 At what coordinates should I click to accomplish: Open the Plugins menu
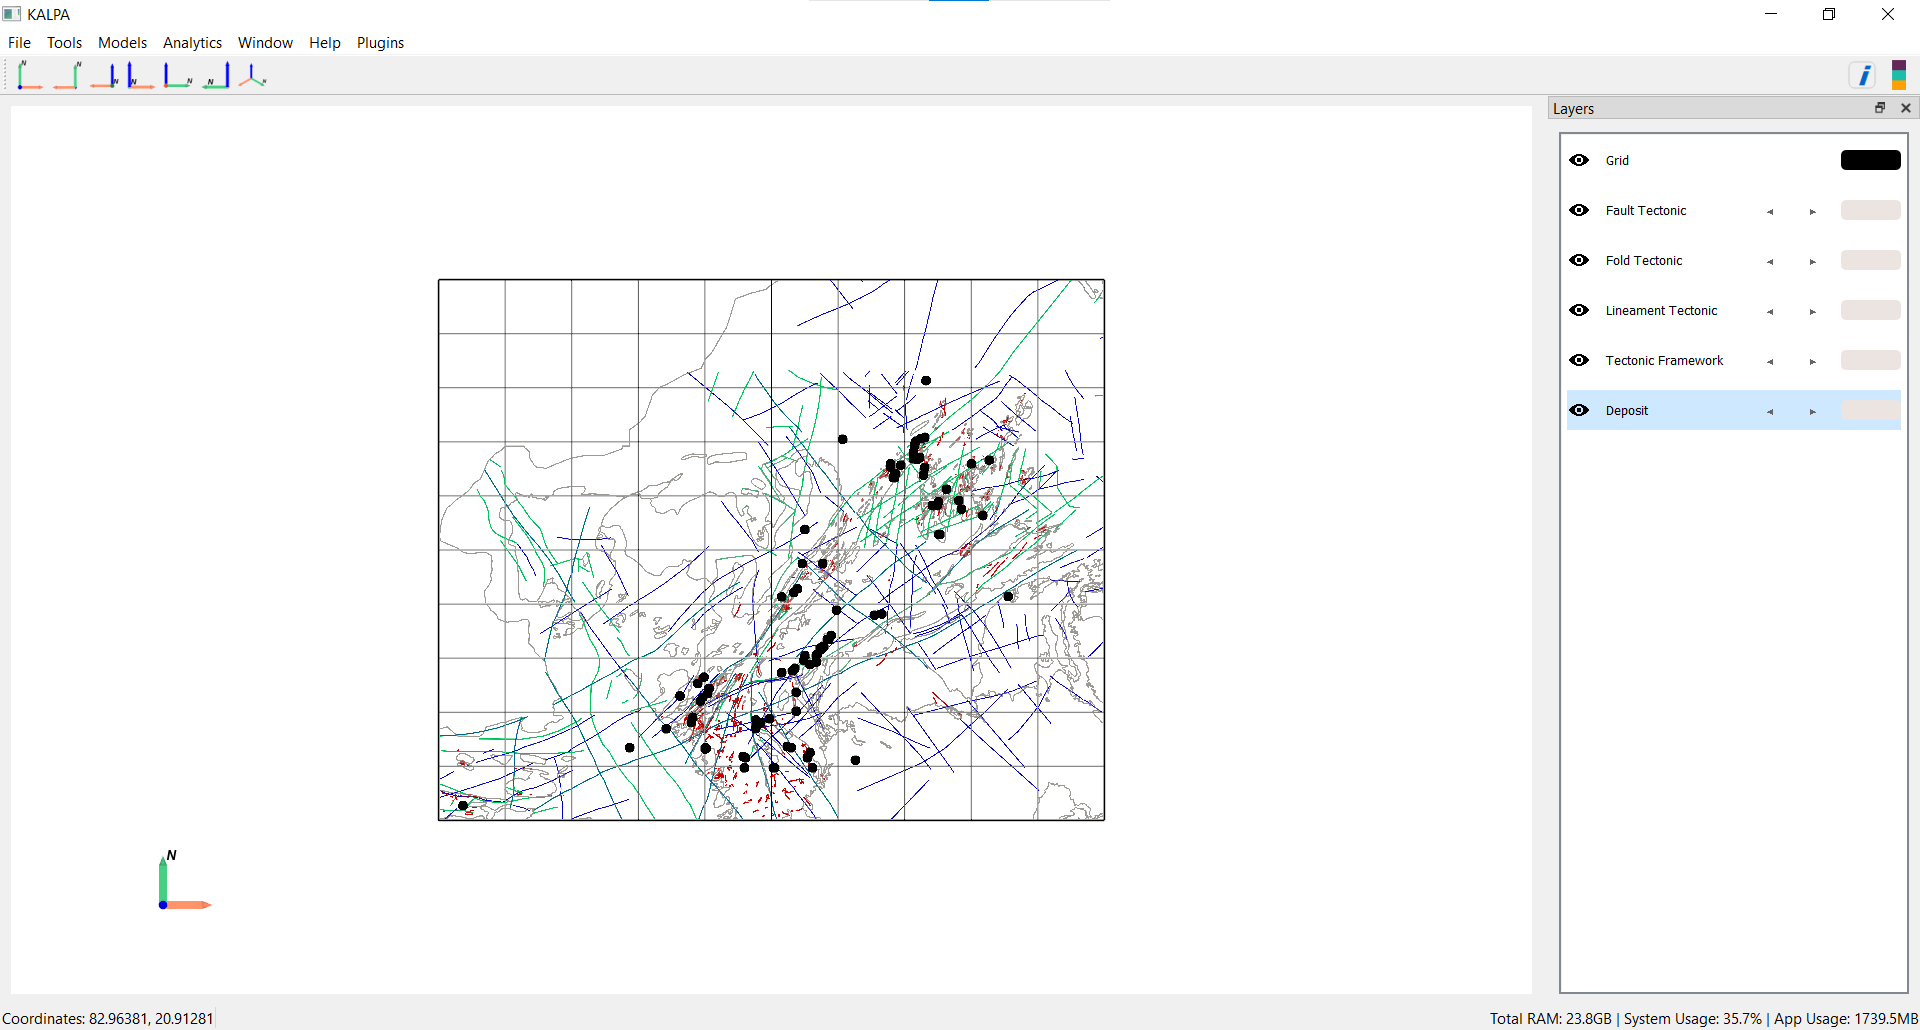point(380,43)
